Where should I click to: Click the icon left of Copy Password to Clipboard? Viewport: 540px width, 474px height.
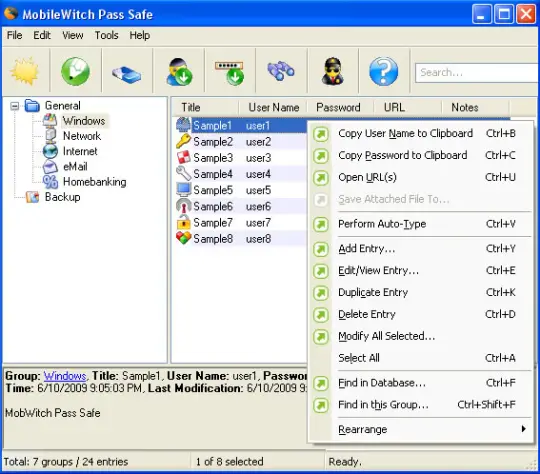pyautogui.click(x=321, y=156)
